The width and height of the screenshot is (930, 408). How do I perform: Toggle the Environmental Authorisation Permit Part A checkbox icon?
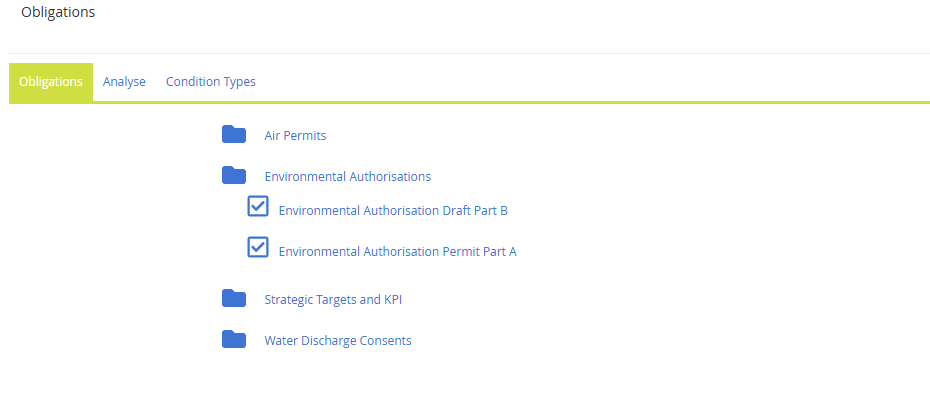[x=258, y=247]
